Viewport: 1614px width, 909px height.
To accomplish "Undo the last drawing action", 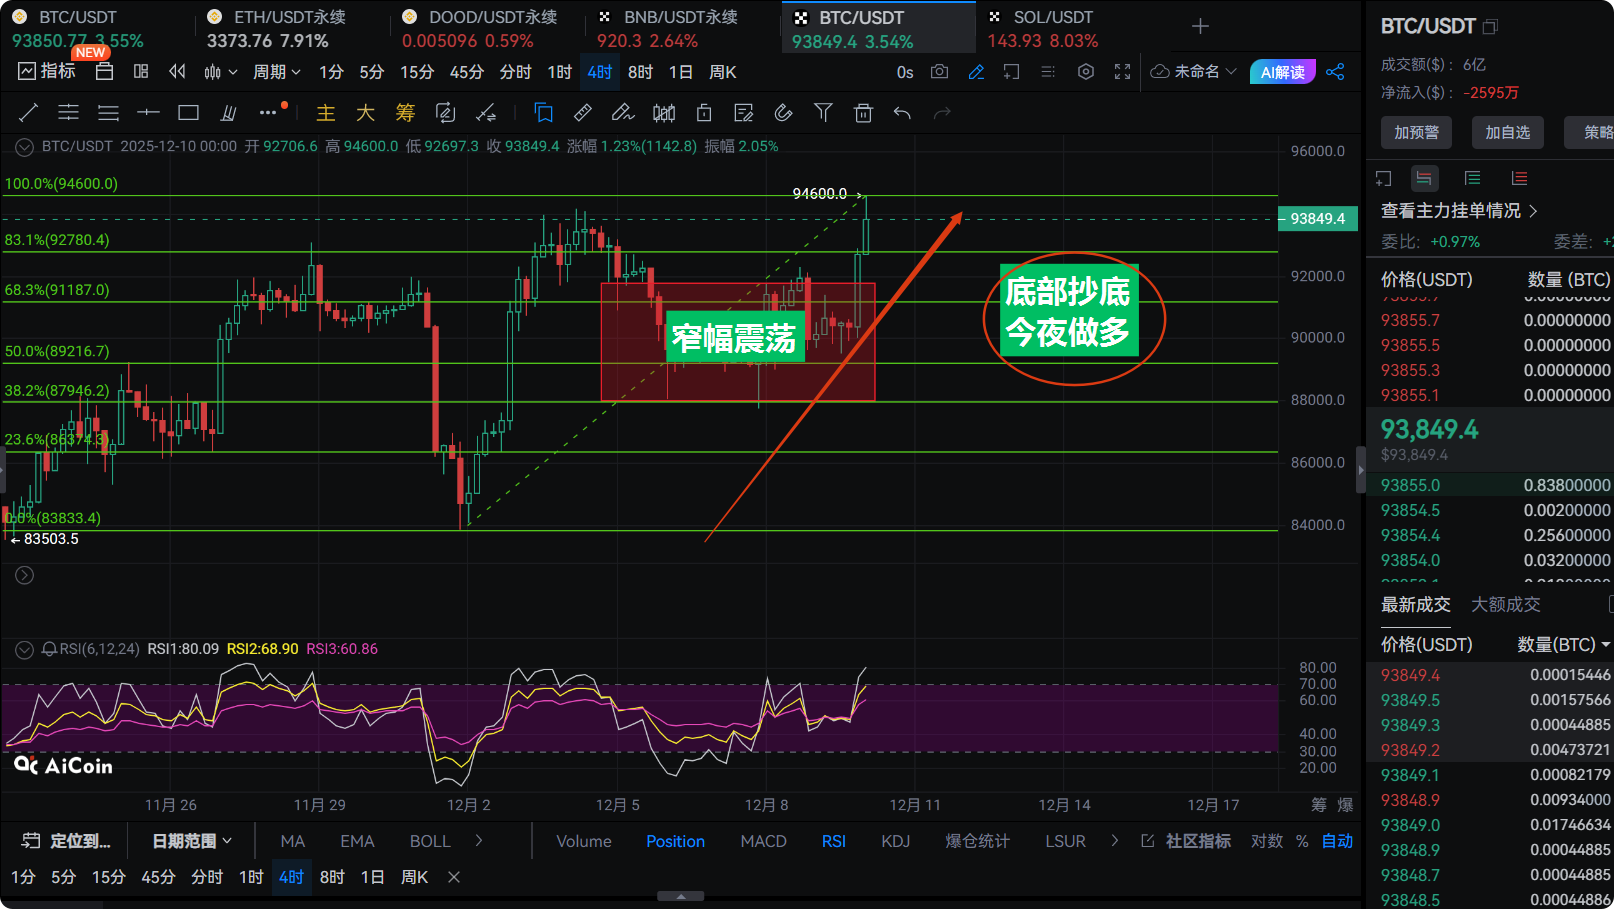I will pyautogui.click(x=902, y=113).
